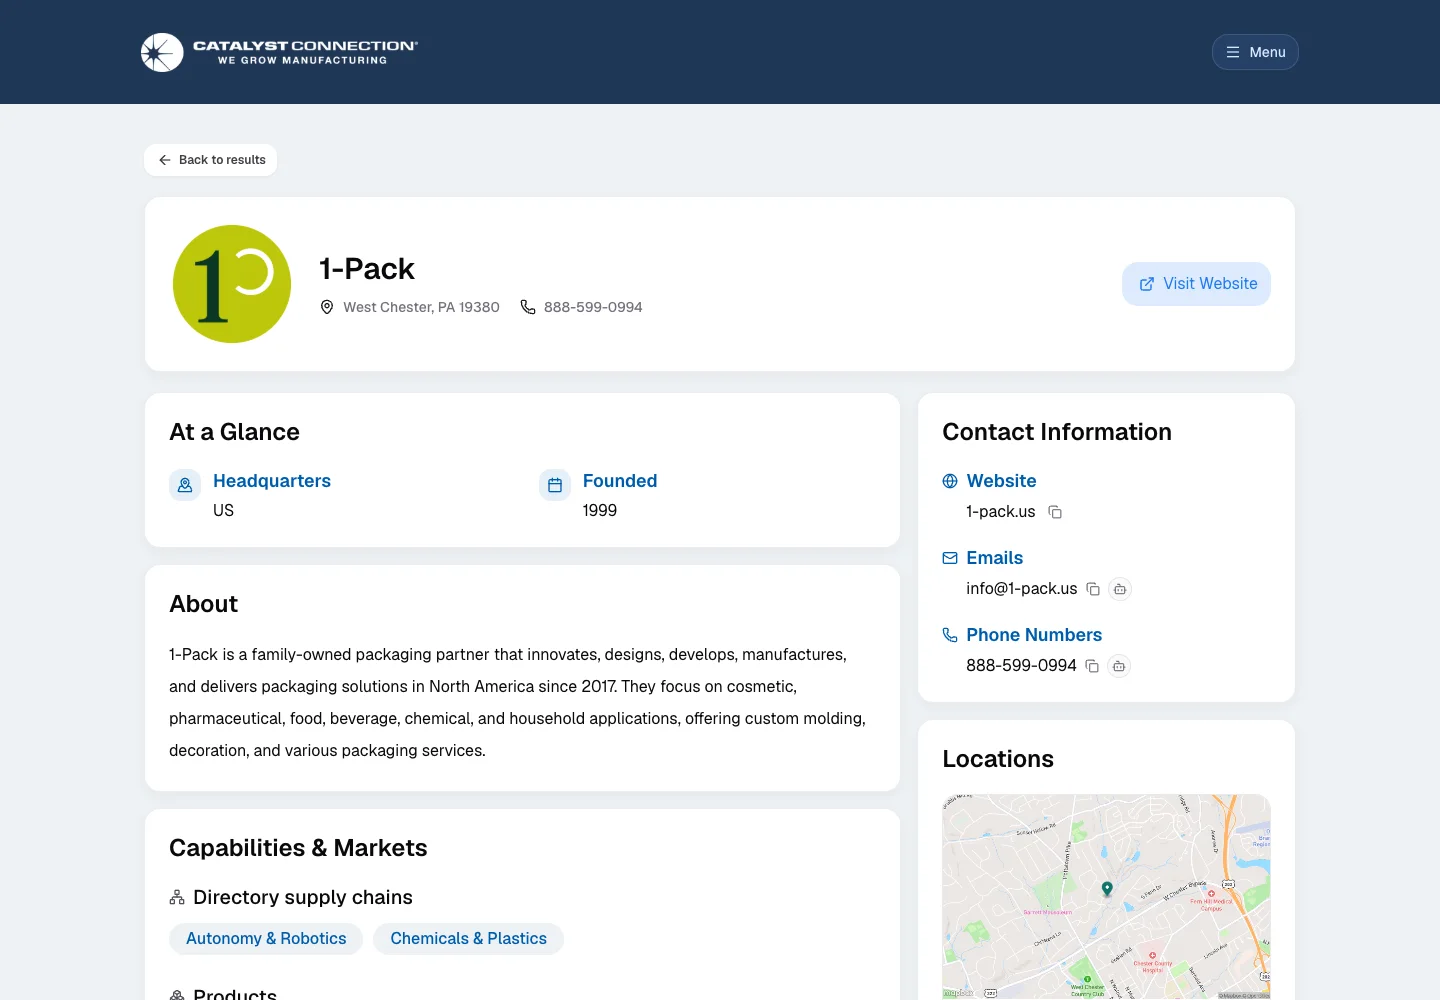Click the contact phone number 888-599-0994
This screenshot has height=1000, width=1440.
point(1021,666)
